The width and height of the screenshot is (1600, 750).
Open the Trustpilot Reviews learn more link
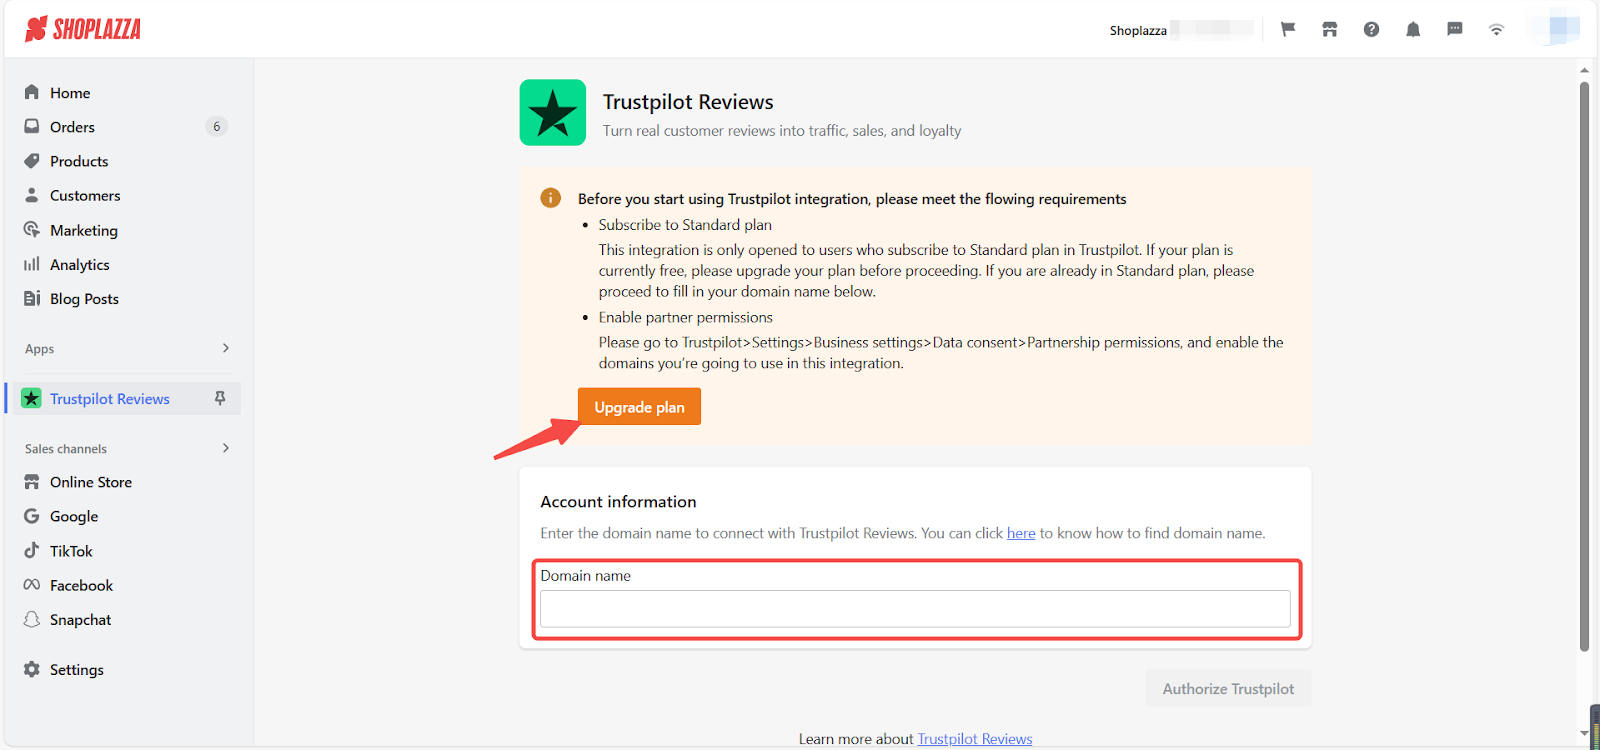pyautogui.click(x=975, y=739)
